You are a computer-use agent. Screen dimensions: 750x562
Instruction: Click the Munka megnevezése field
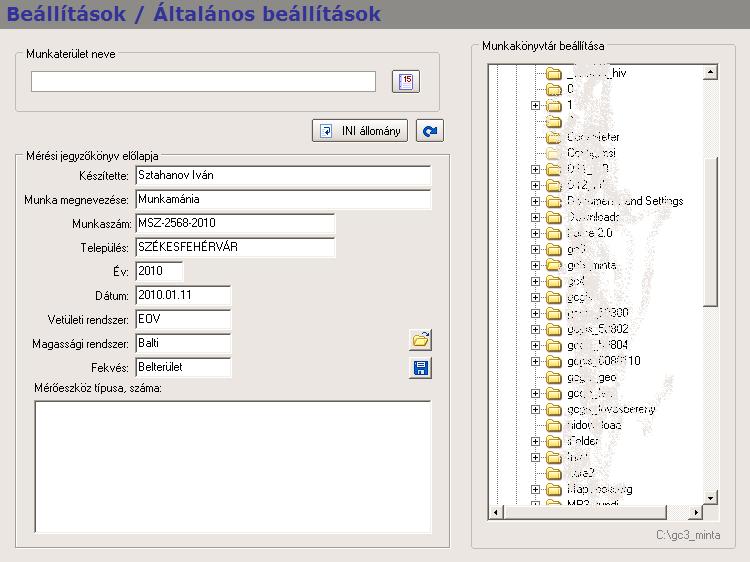pos(283,199)
